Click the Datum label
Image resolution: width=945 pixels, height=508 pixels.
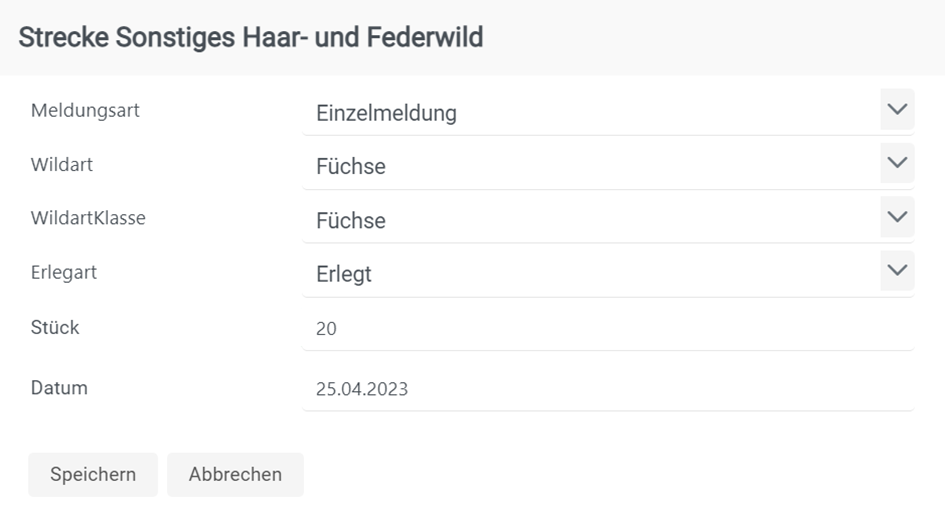59,388
